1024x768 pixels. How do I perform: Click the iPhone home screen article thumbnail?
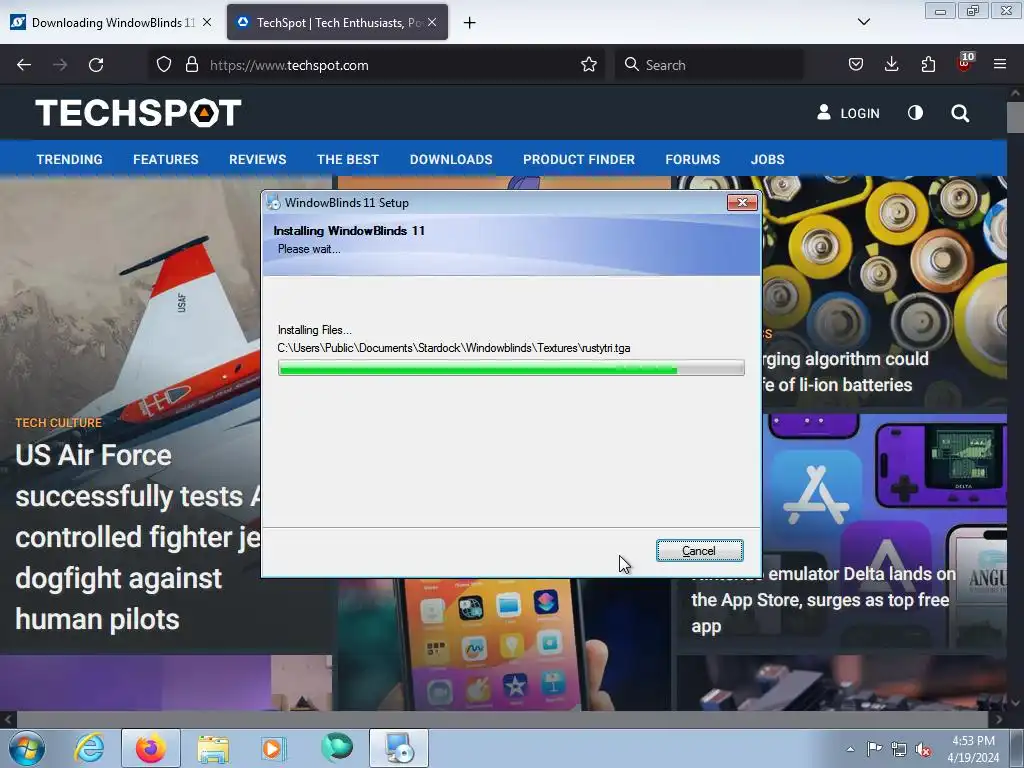(503, 643)
